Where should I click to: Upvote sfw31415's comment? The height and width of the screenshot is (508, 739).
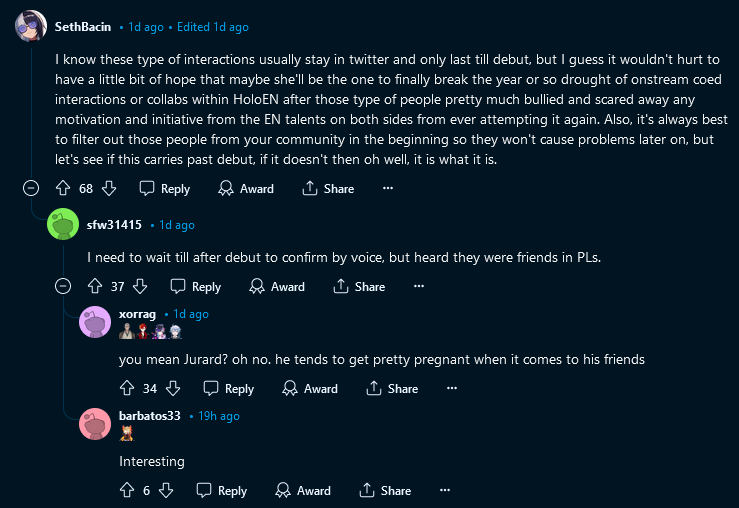[x=94, y=286]
